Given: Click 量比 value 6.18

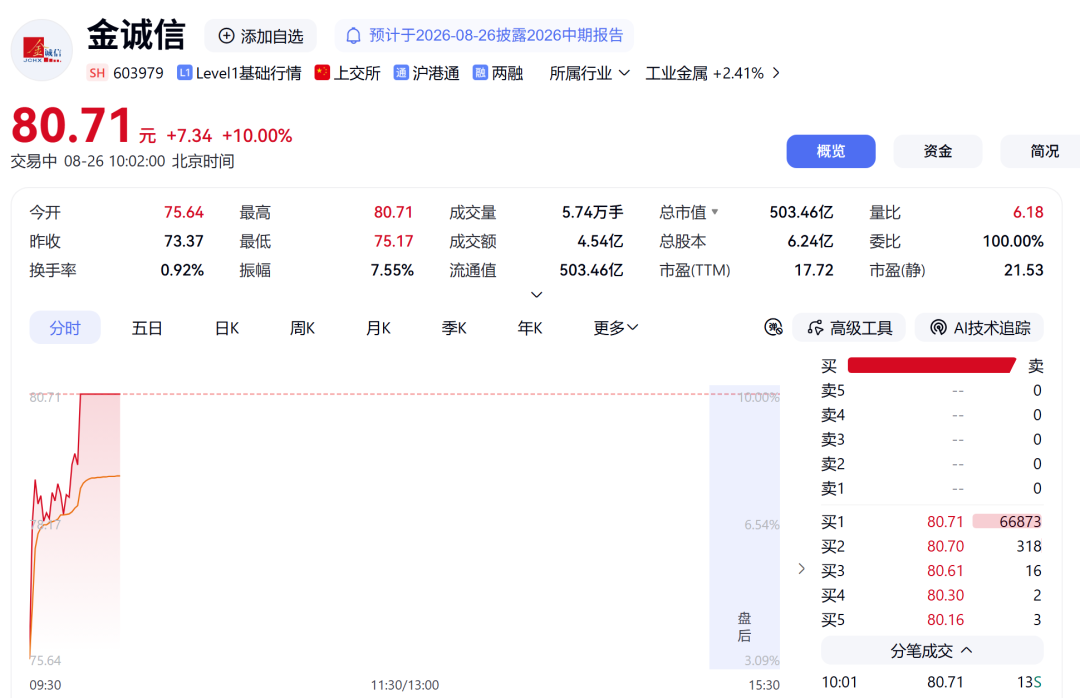Looking at the screenshot, I should pyautogui.click(x=1028, y=212).
